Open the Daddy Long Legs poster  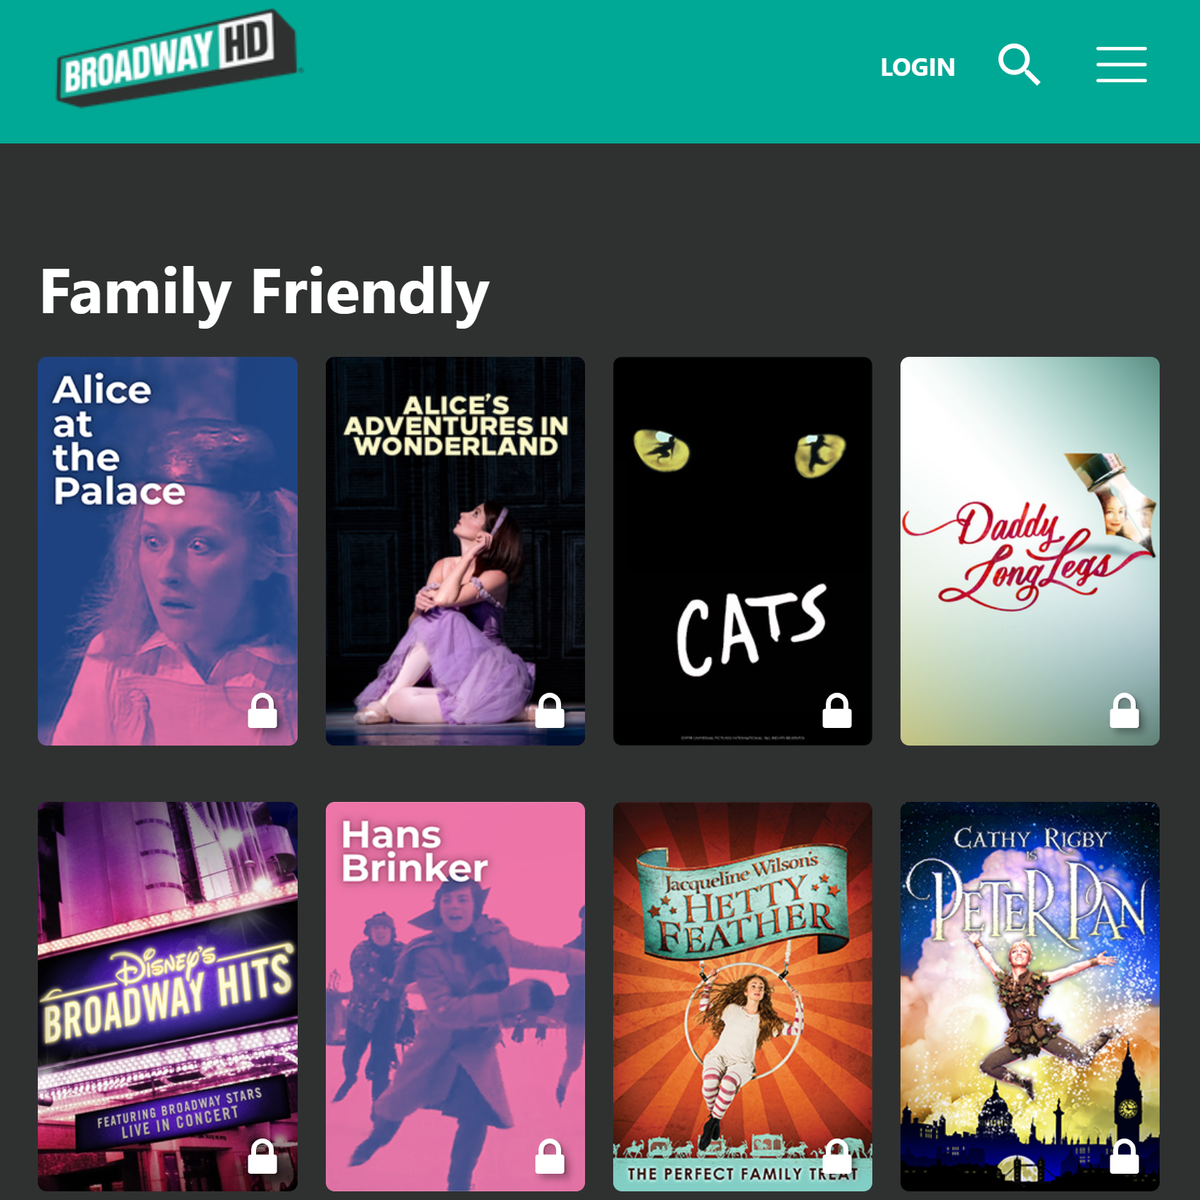(1030, 551)
